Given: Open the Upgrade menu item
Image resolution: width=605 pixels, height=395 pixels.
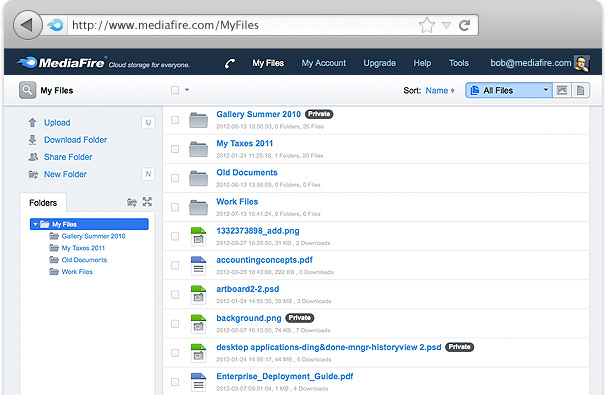Looking at the screenshot, I should (x=380, y=63).
